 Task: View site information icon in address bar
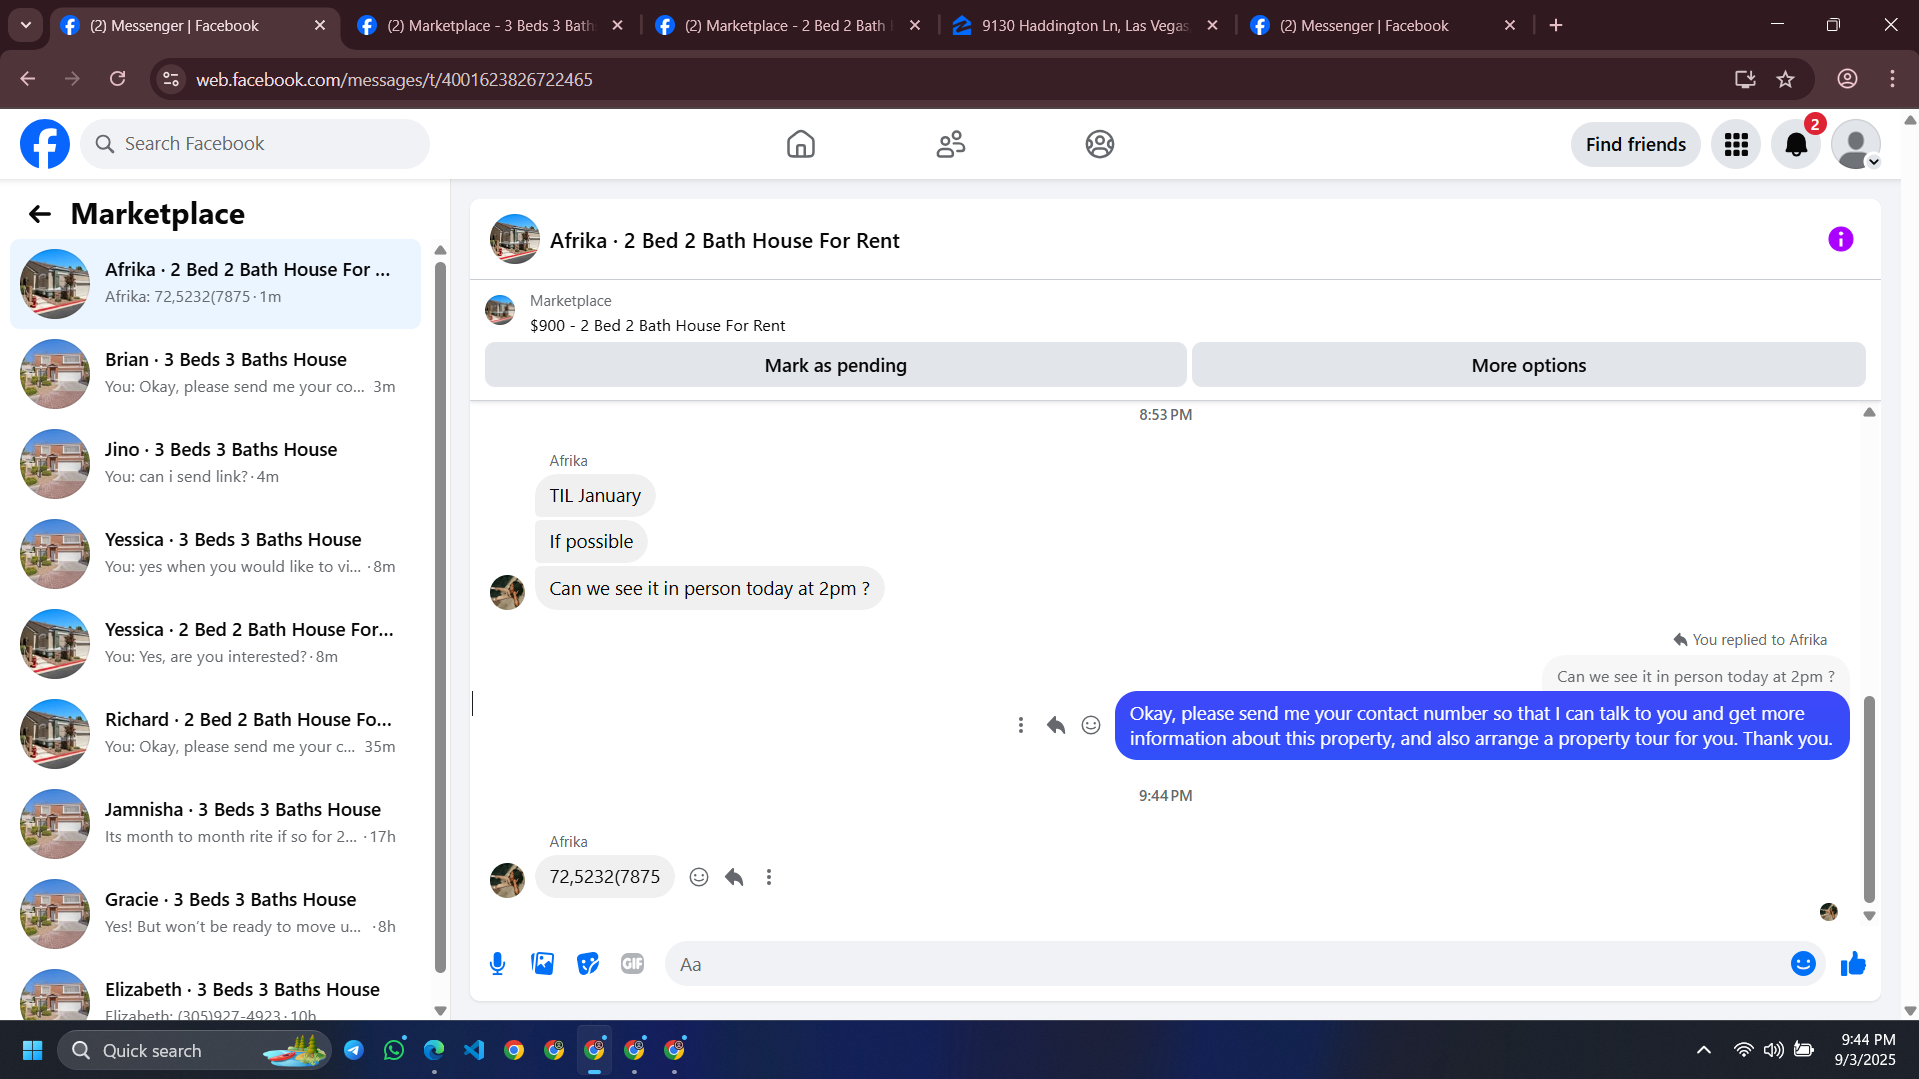click(x=171, y=79)
